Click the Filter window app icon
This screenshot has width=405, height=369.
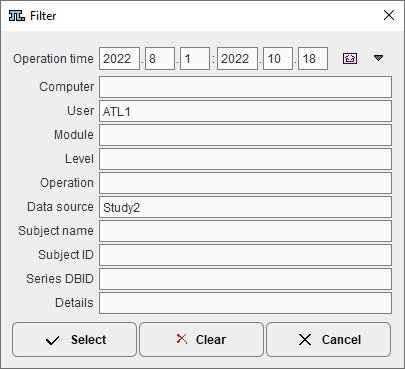tap(16, 15)
